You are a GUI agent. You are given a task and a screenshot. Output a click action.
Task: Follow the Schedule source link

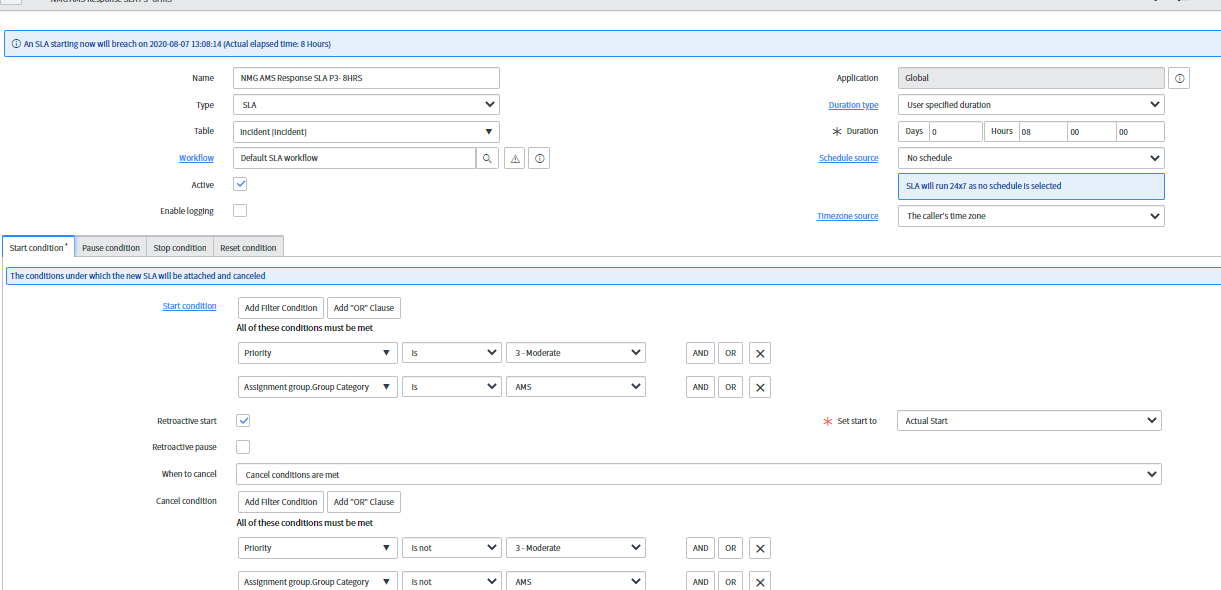tap(848, 158)
